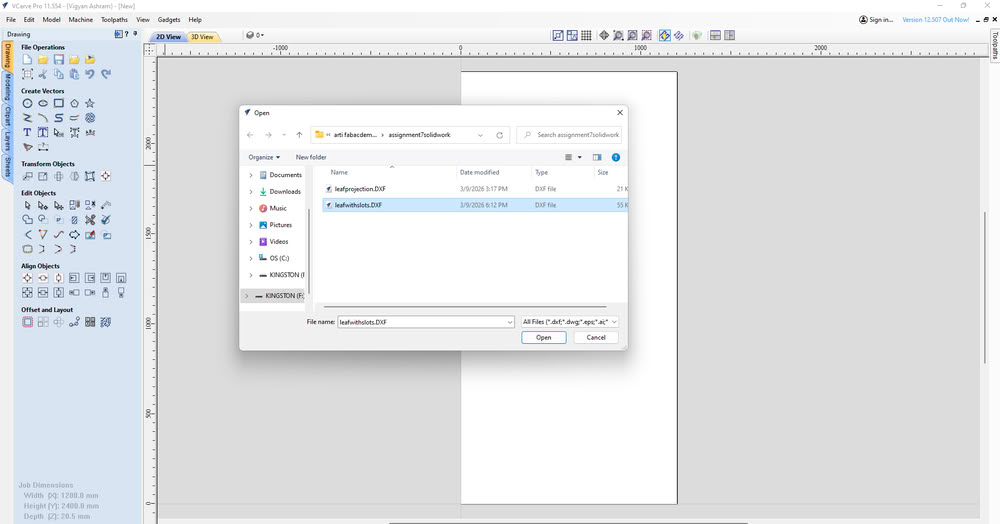
Task: Open the Model menu
Action: [51, 20]
